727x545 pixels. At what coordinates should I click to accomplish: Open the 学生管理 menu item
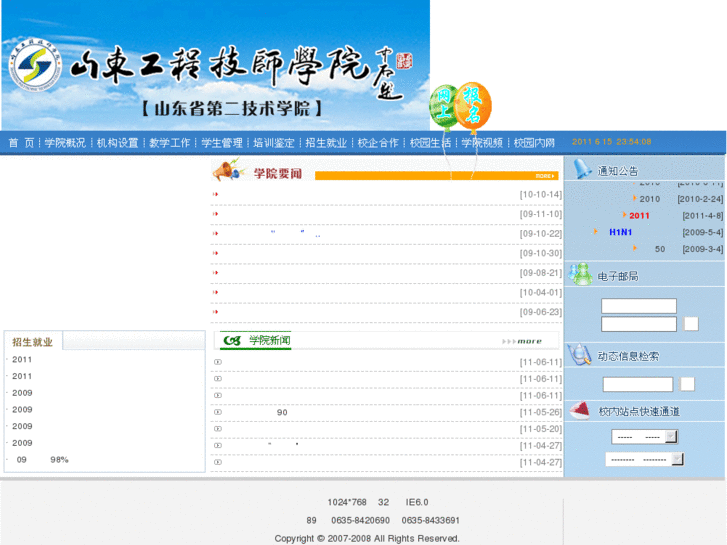[222, 143]
